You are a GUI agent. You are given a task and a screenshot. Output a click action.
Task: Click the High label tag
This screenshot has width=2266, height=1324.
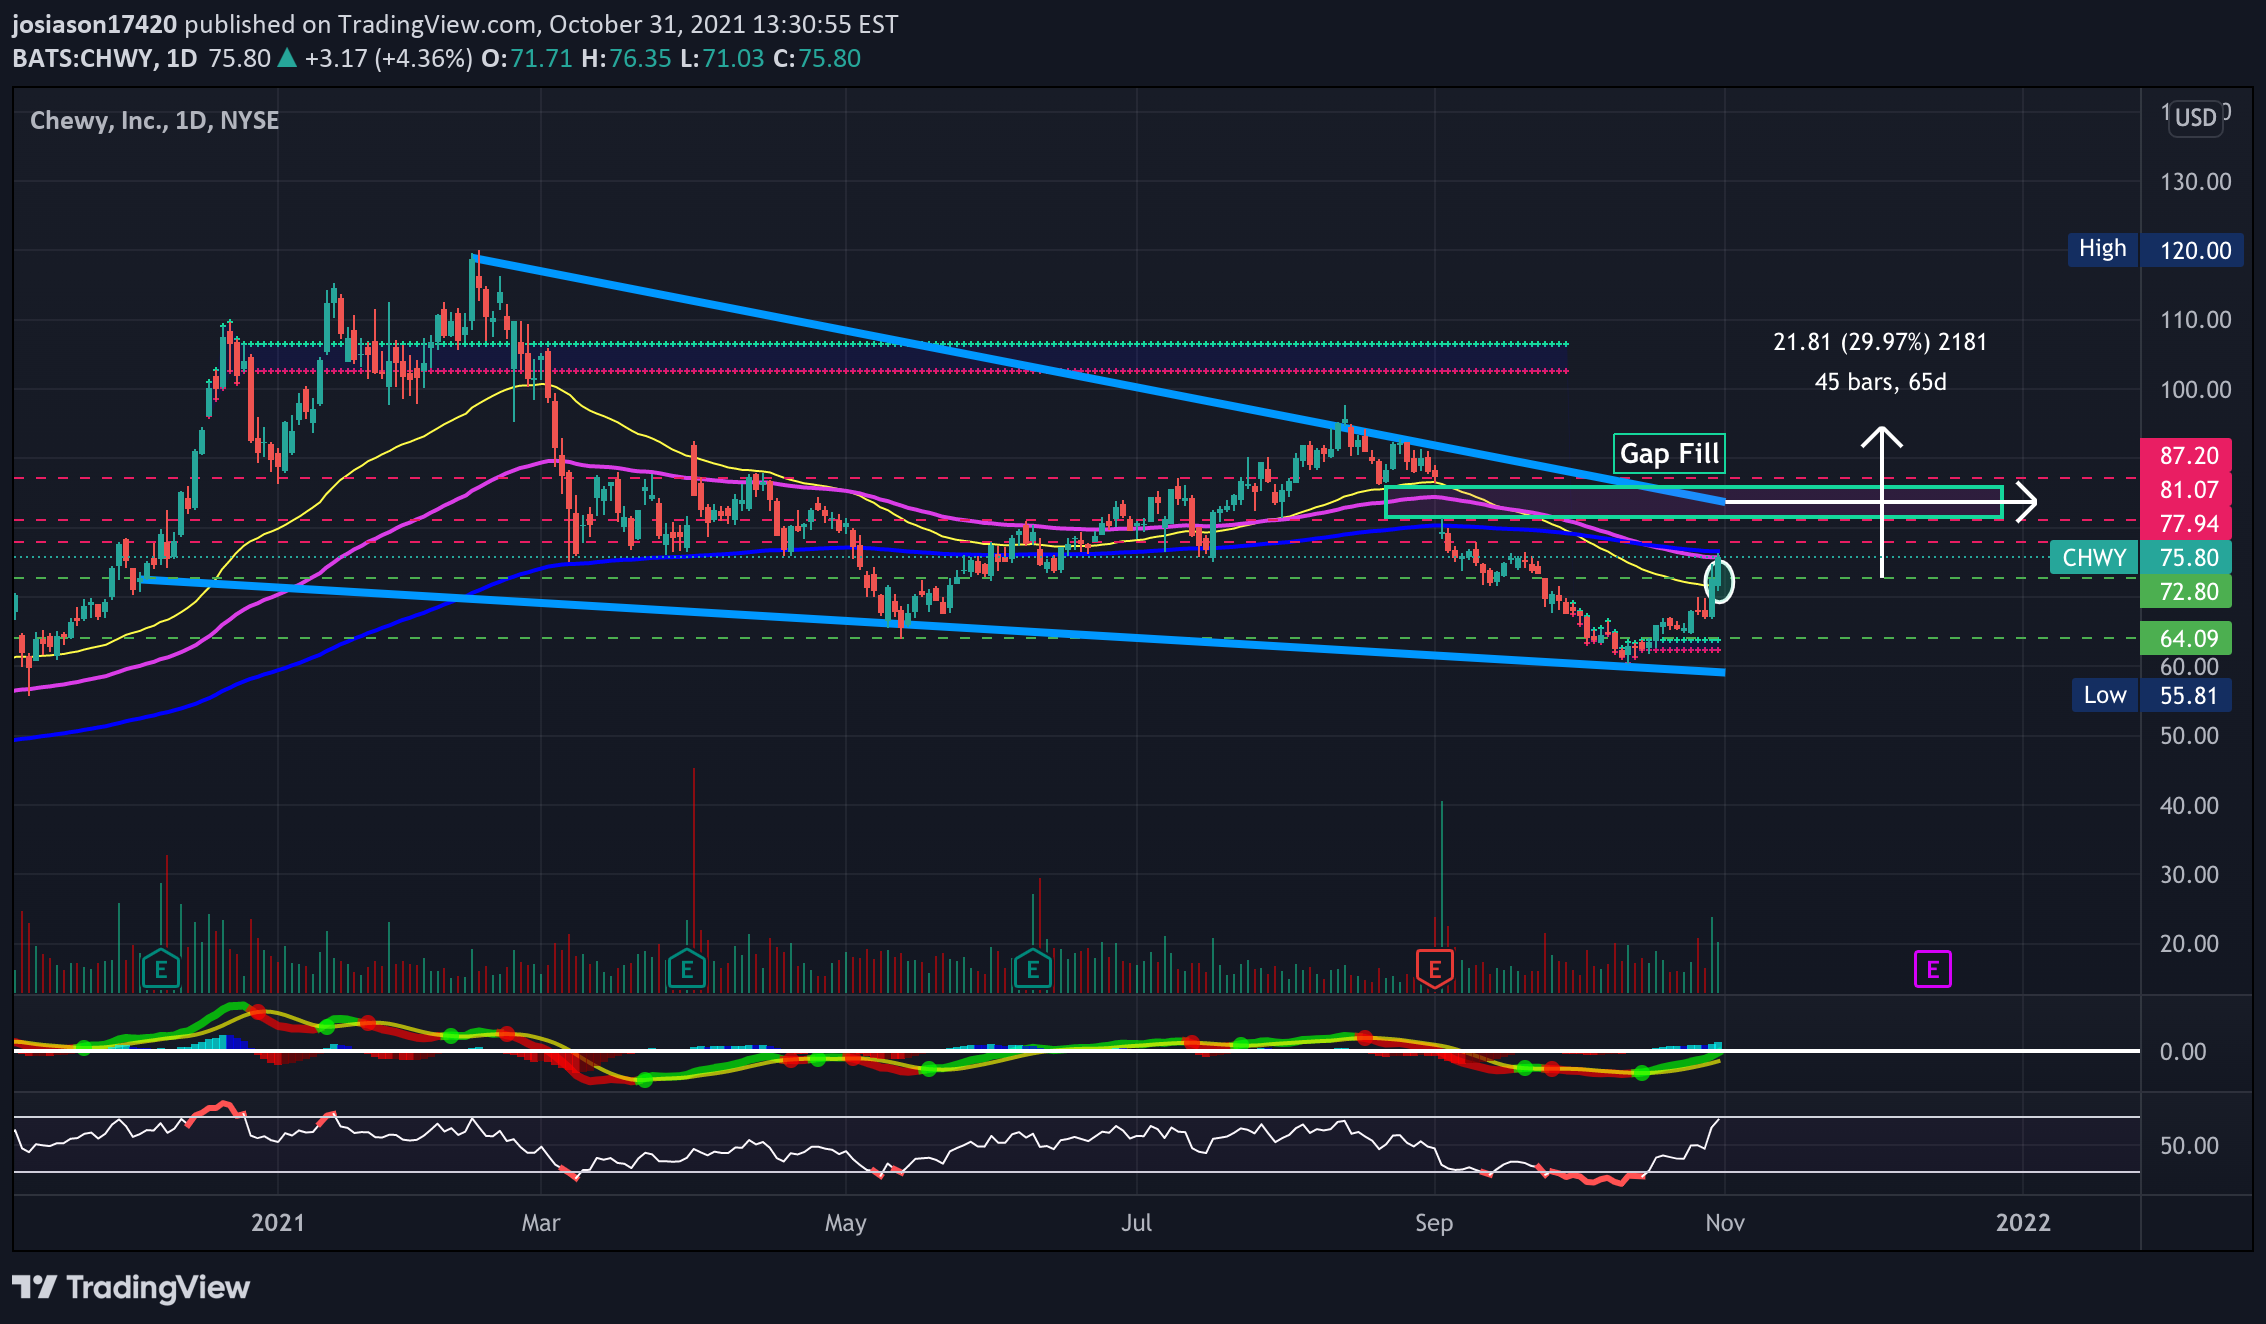[x=2103, y=249]
